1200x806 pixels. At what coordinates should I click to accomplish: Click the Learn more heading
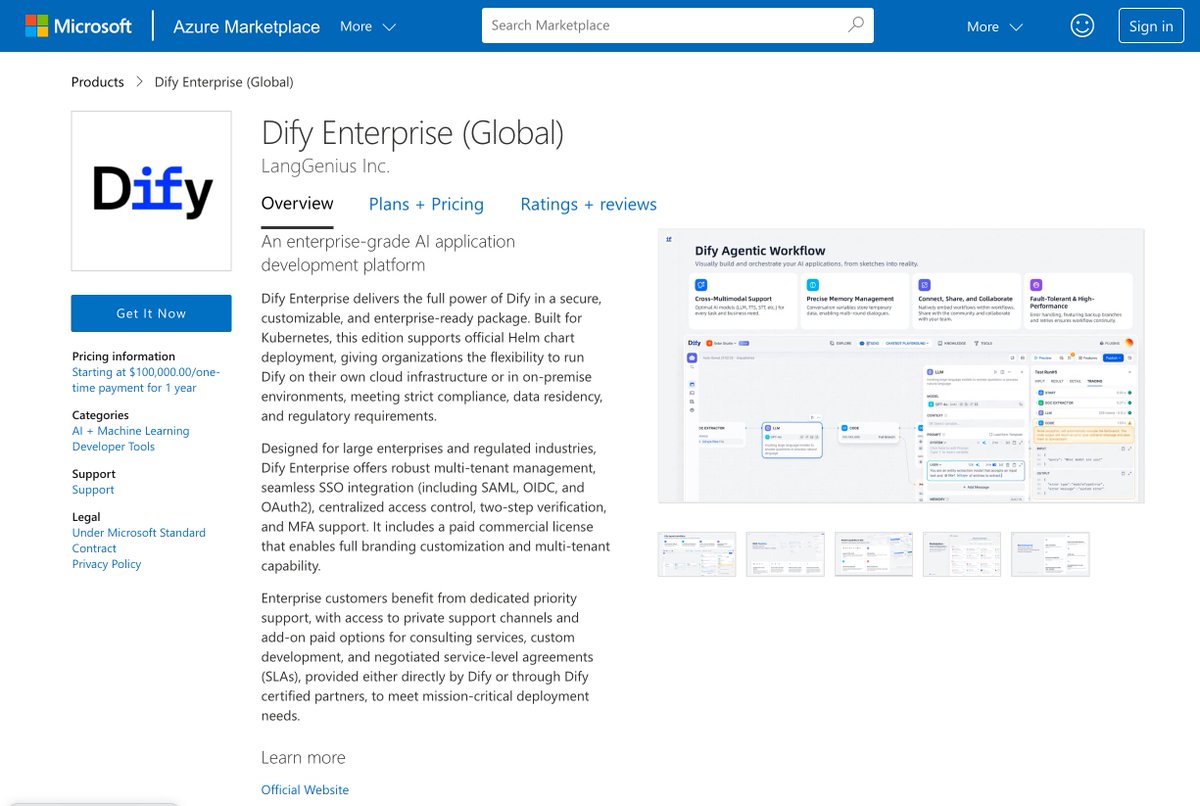click(x=303, y=758)
